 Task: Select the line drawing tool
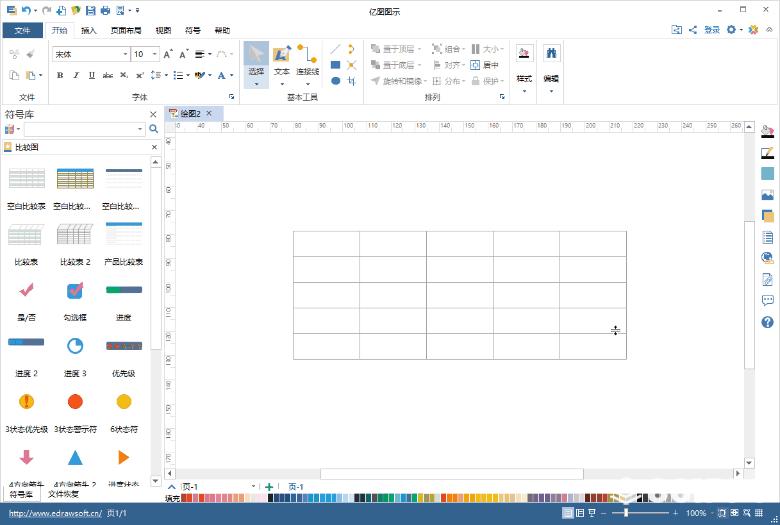pyautogui.click(x=335, y=49)
